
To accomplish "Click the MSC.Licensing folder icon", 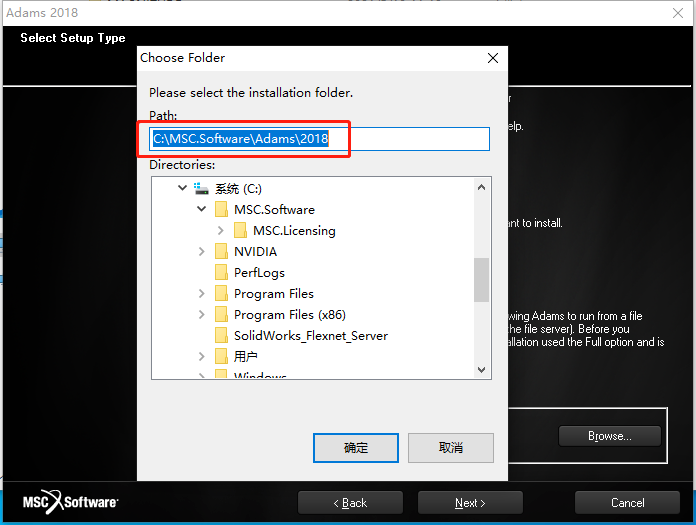I will tap(240, 230).
